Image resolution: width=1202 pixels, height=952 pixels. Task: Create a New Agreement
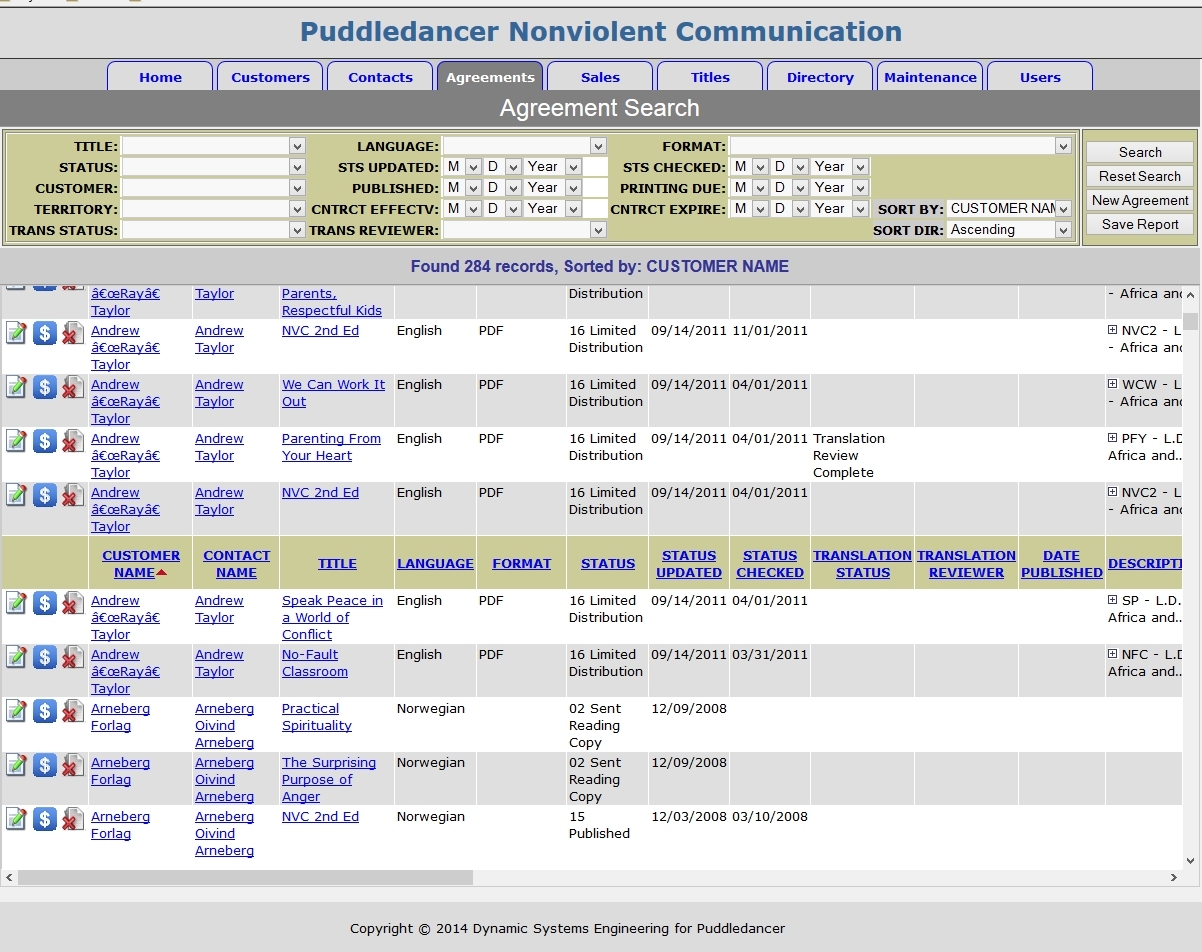[x=1140, y=200]
